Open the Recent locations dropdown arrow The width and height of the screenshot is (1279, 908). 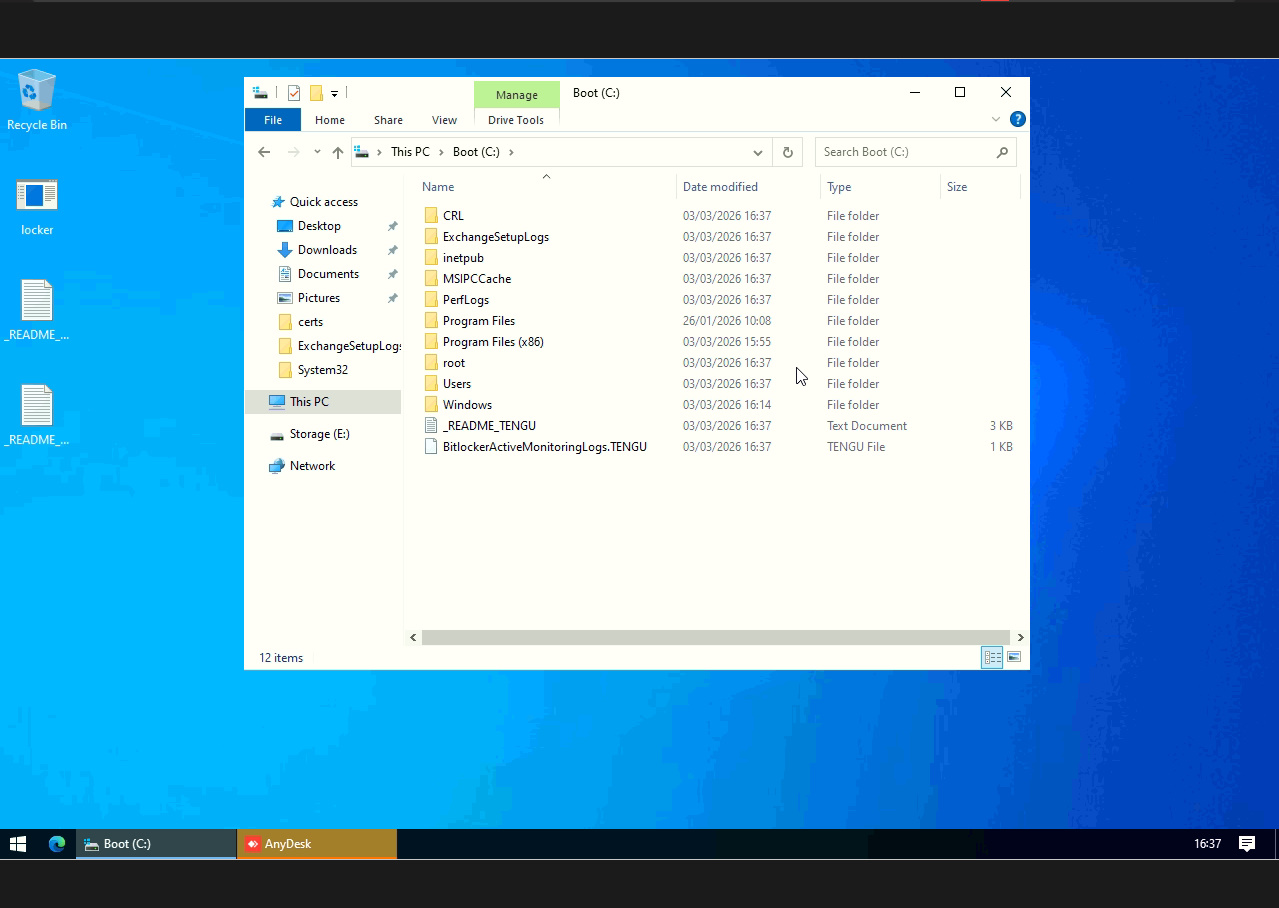pos(317,152)
